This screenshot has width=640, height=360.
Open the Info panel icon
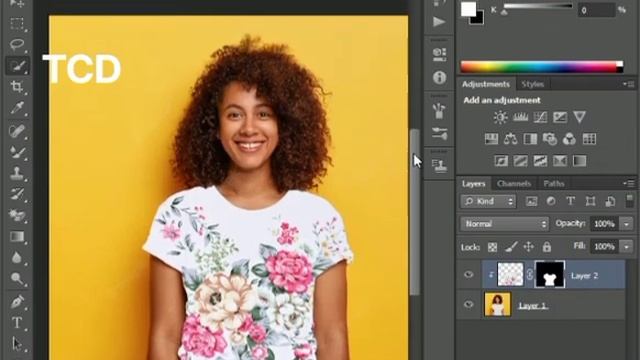pos(439,78)
